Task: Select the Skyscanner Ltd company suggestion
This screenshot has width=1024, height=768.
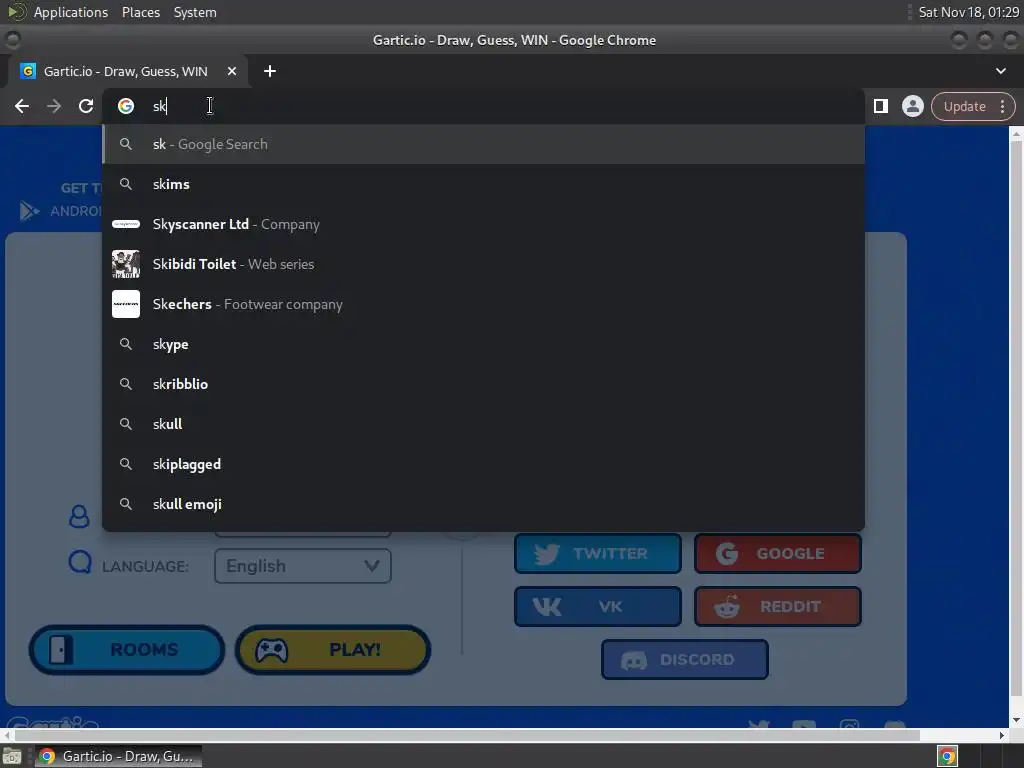Action: [x=484, y=224]
